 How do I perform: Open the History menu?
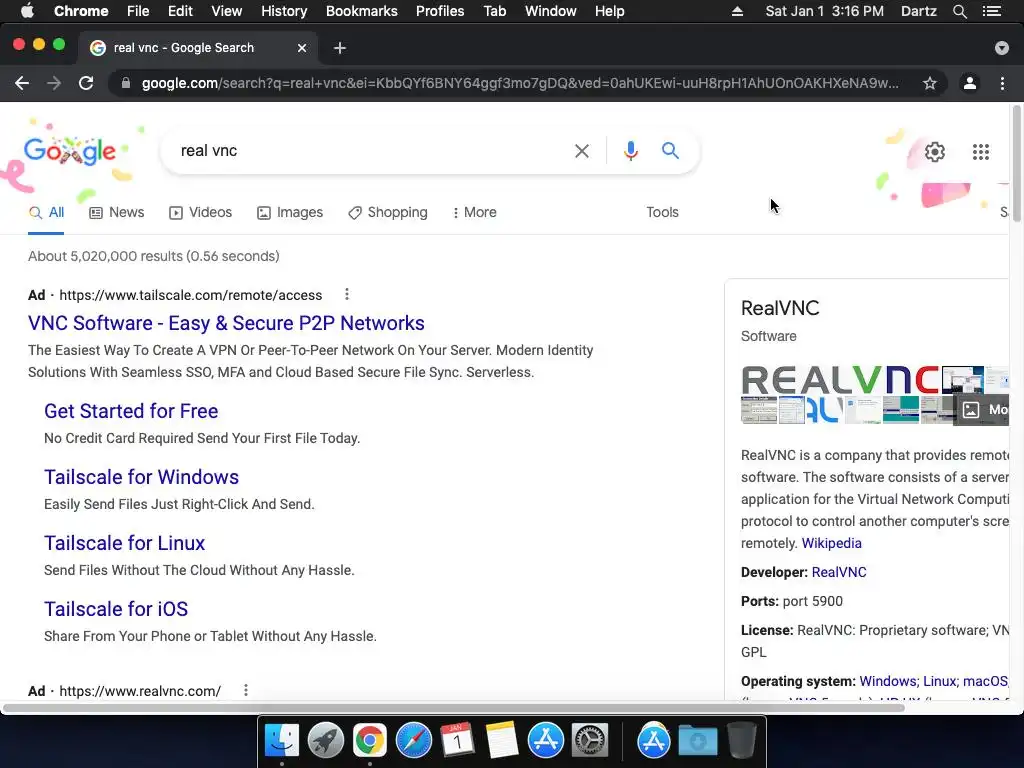(283, 11)
